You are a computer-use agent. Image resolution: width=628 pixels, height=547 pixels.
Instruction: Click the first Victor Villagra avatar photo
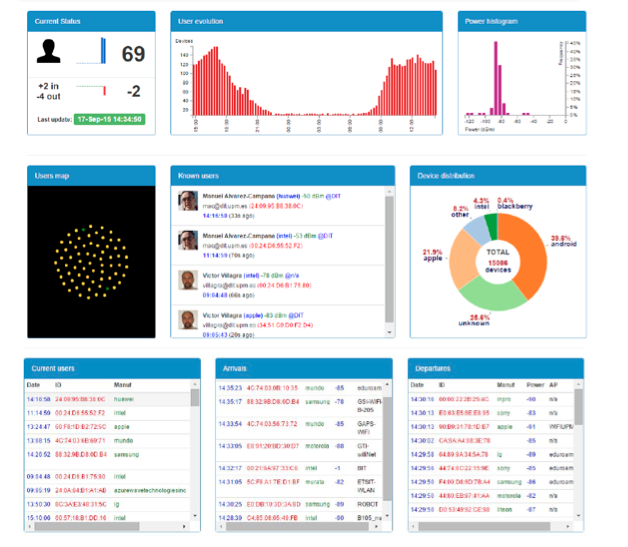click(x=186, y=279)
